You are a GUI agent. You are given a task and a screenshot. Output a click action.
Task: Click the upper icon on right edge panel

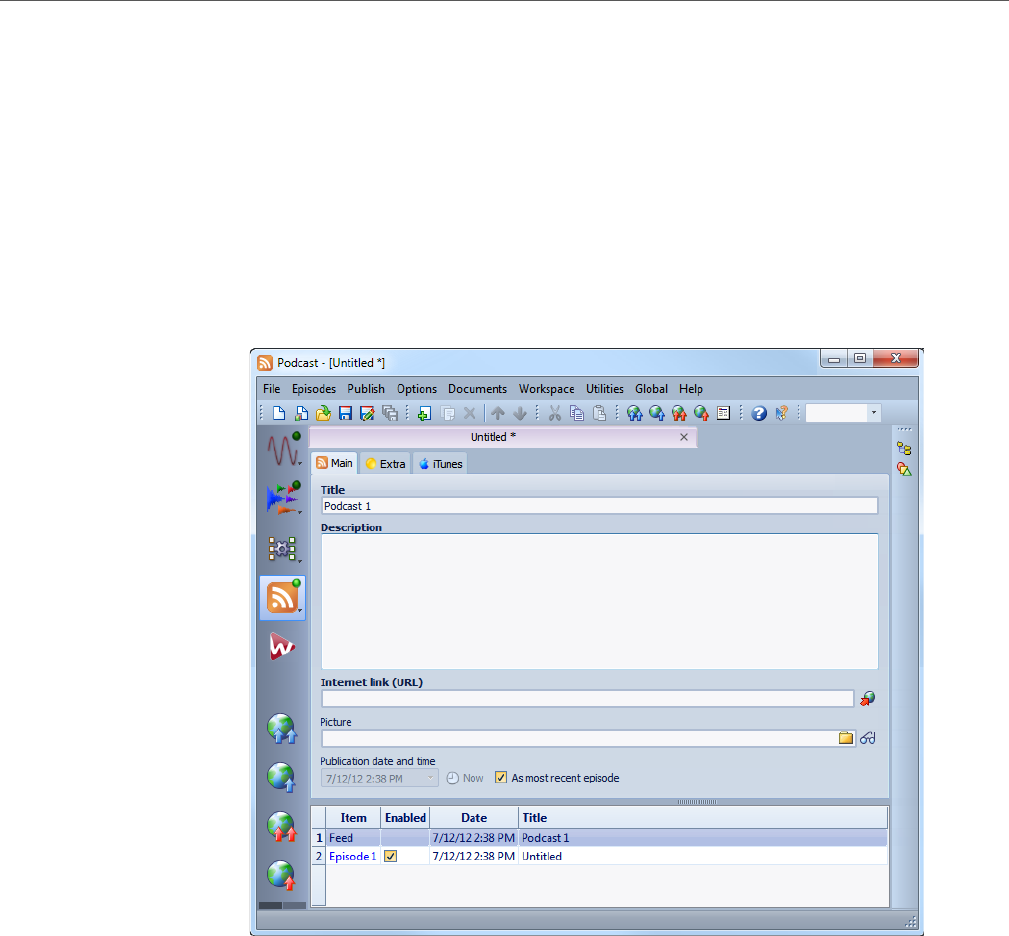coord(904,448)
